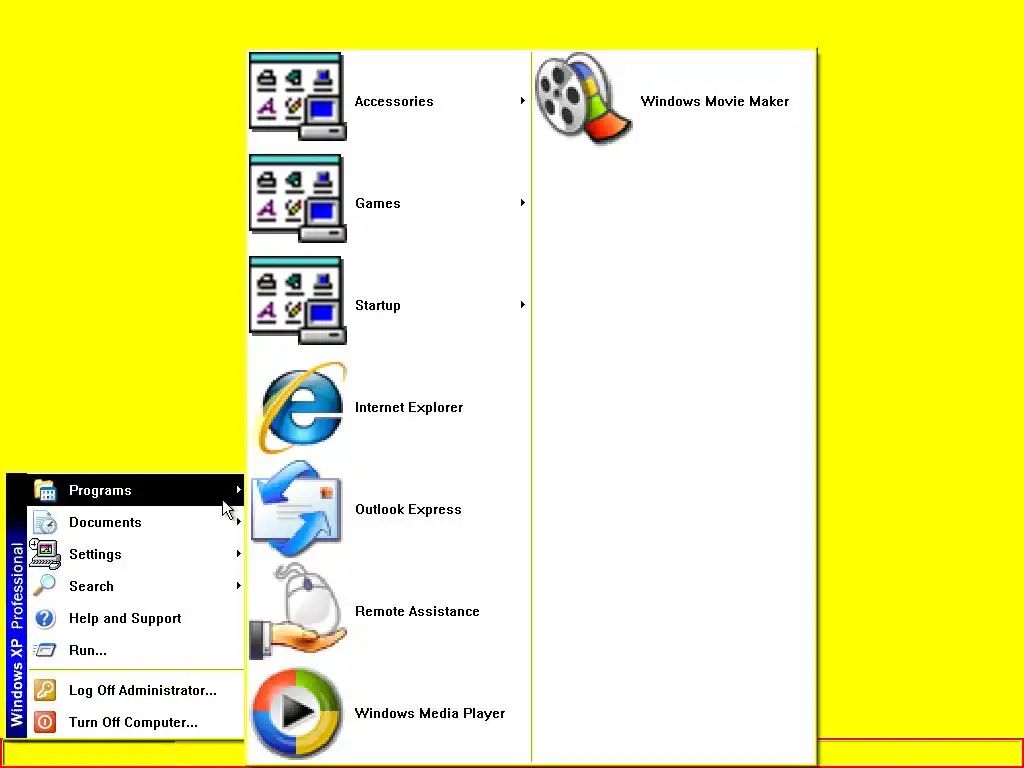Expand the Programs submenu arrow

coord(238,490)
